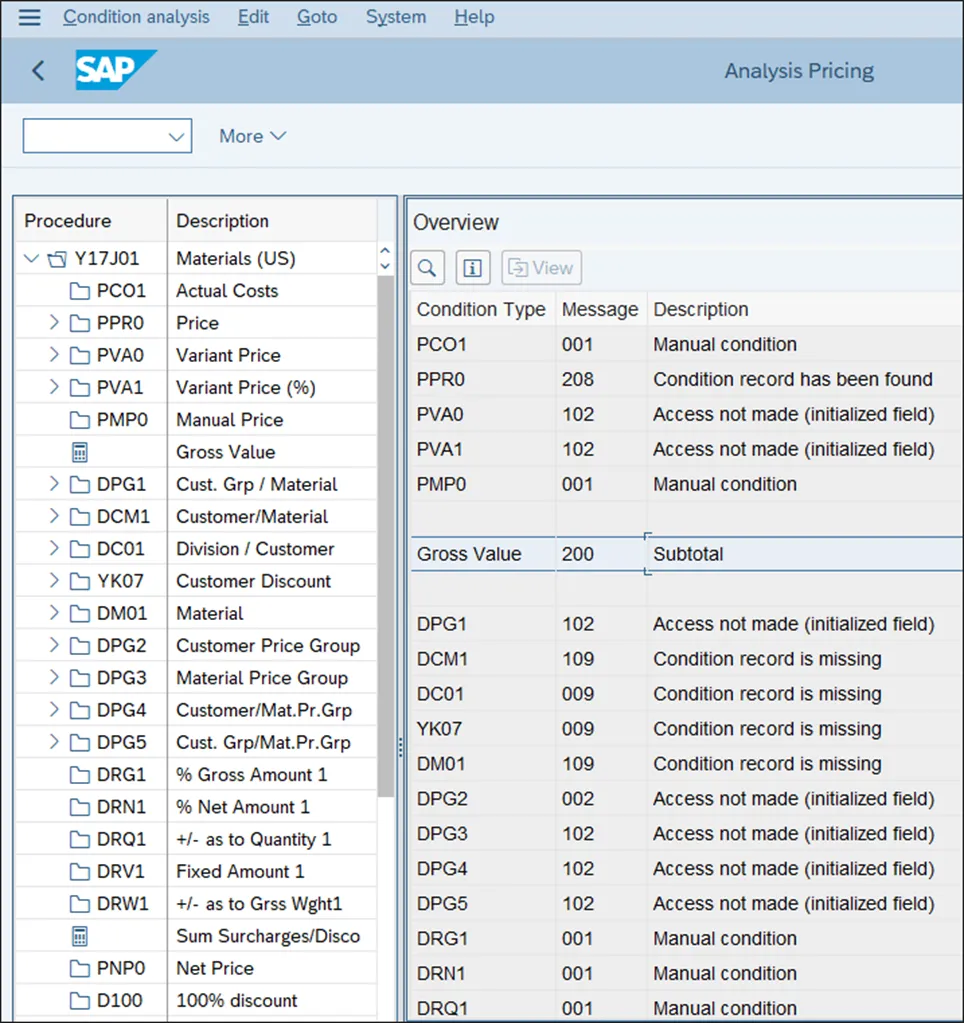This screenshot has height=1023, width=964.
Task: Expand the PPR0 Price node
Action: tap(54, 323)
